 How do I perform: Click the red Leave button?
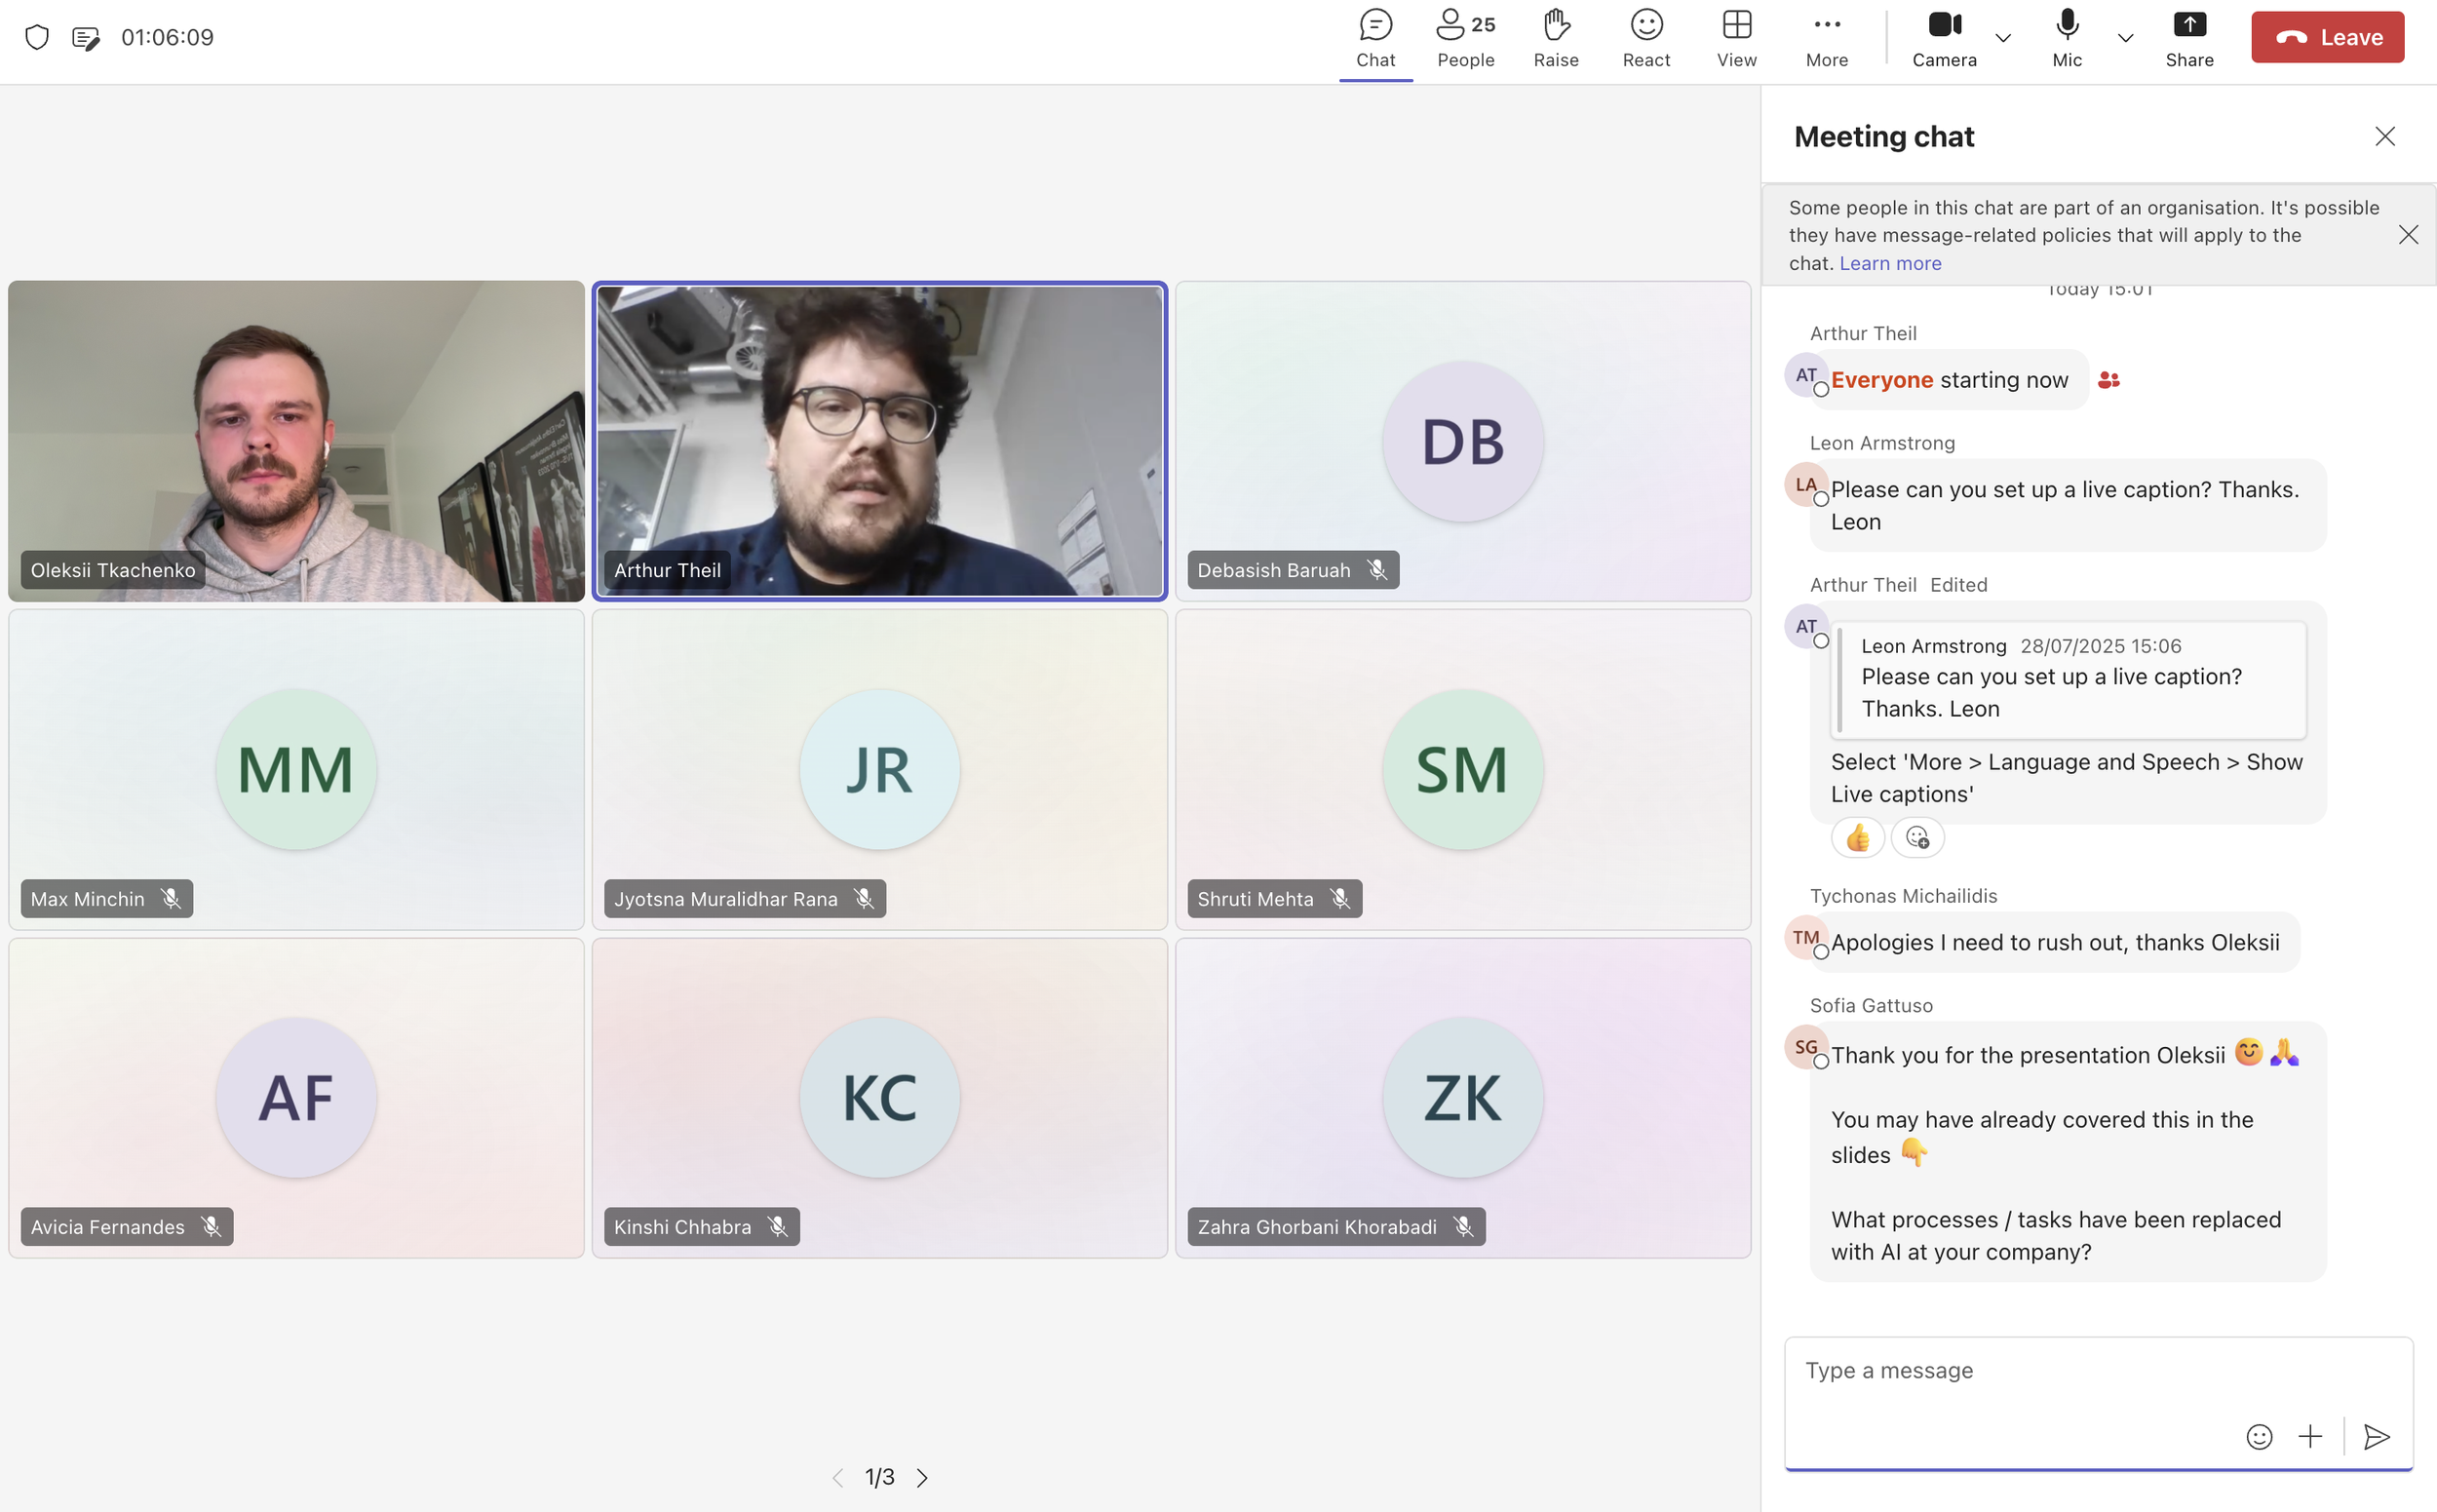(2326, 38)
